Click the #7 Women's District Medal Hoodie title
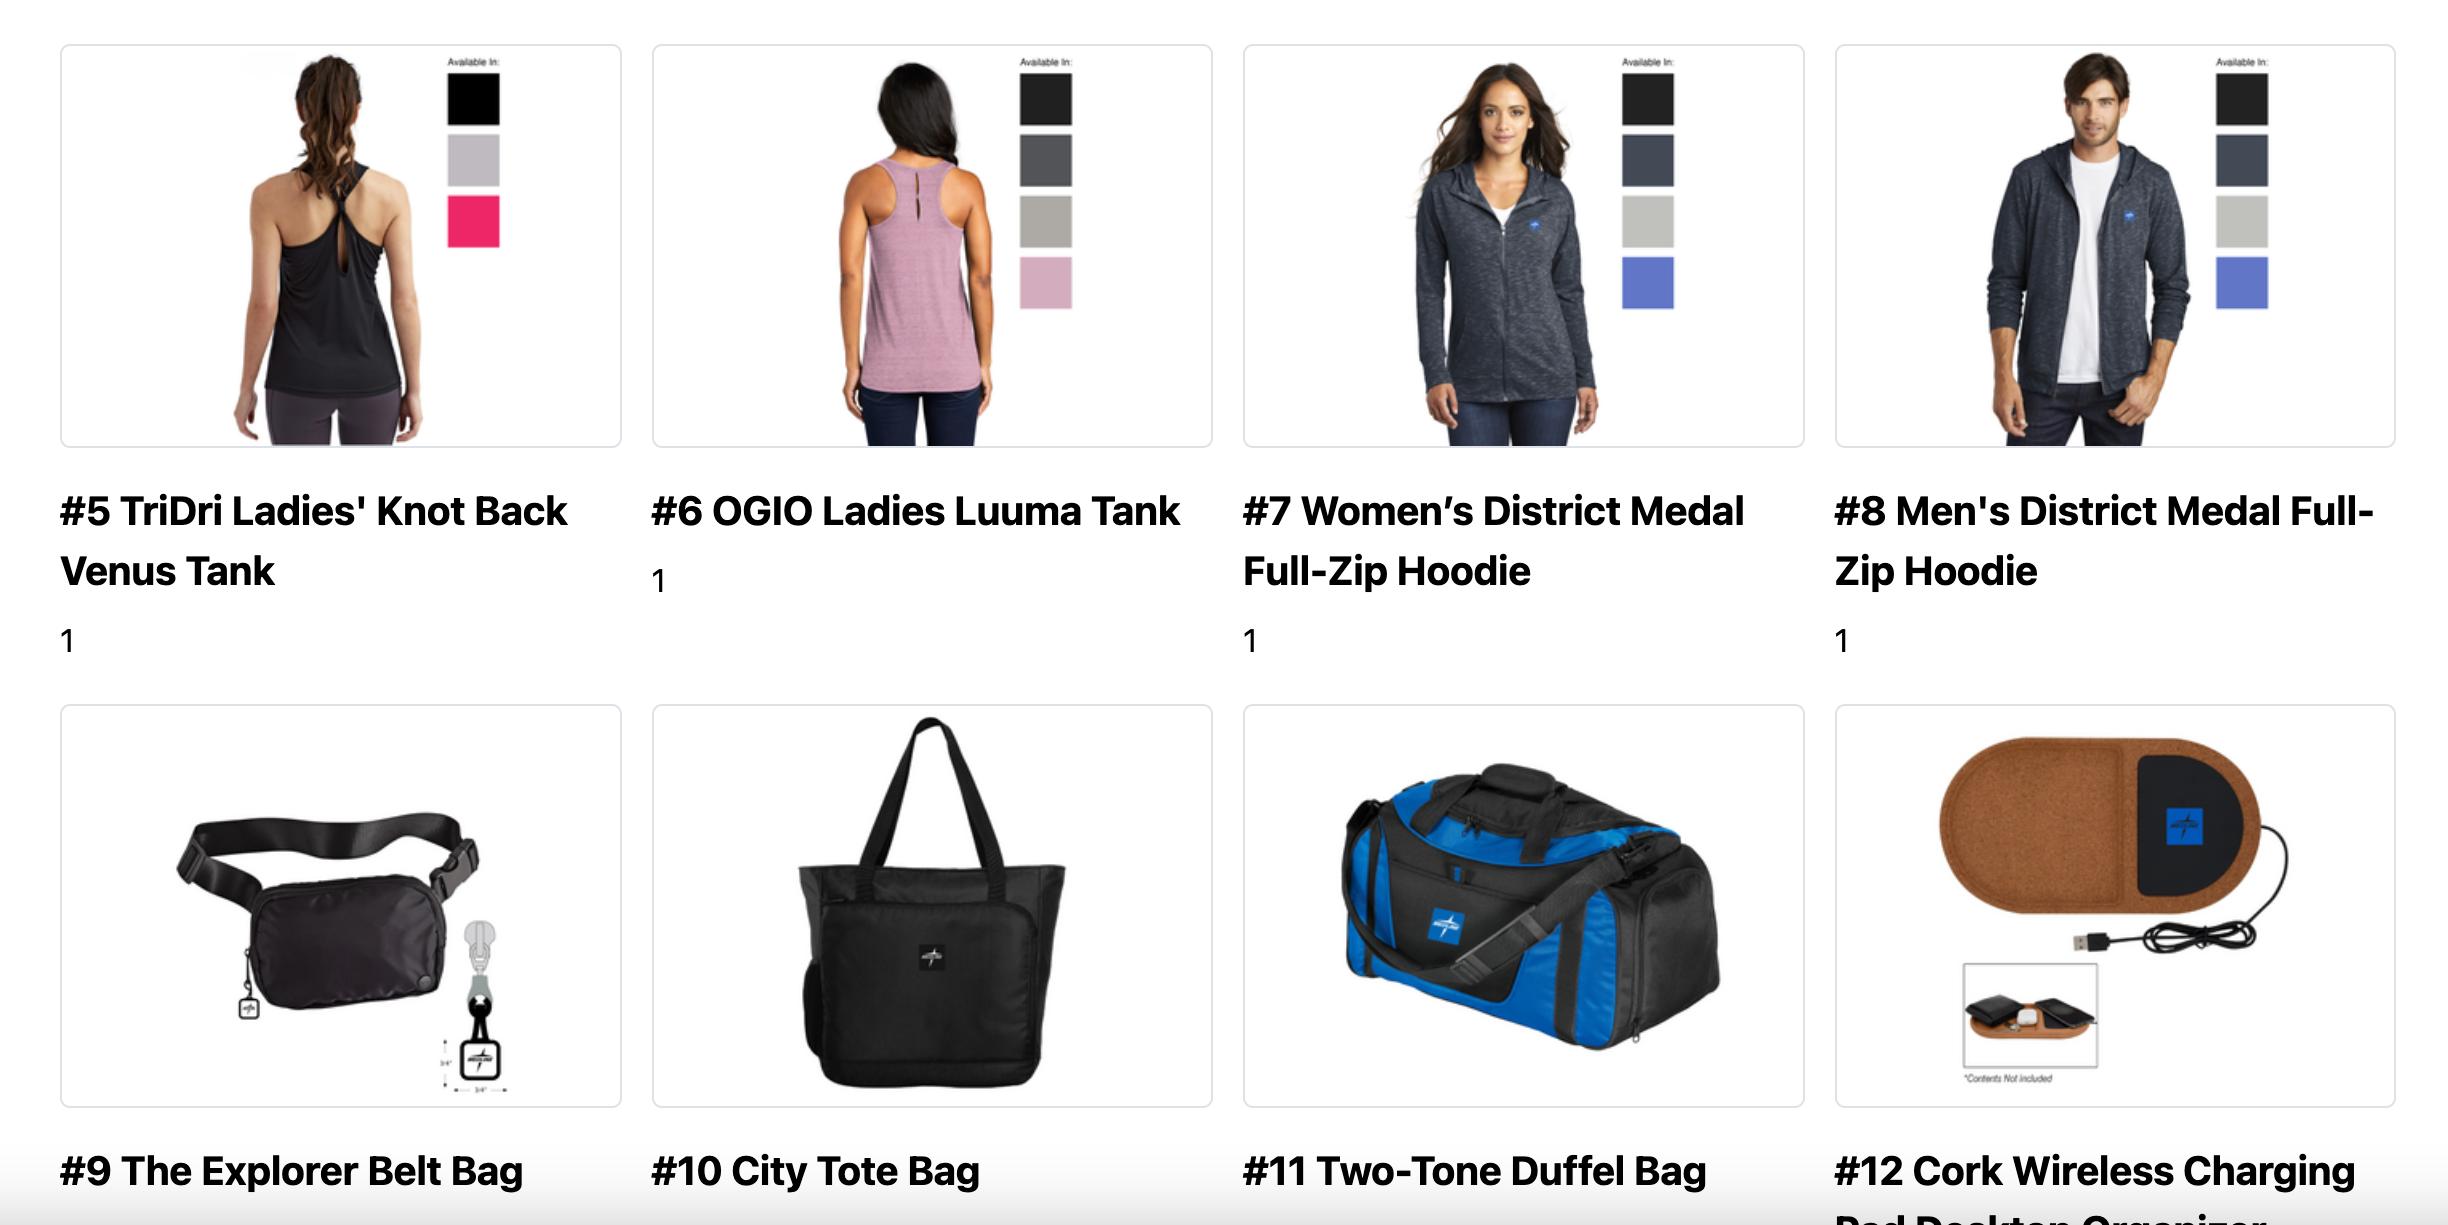This screenshot has height=1225, width=2448. coord(1494,541)
